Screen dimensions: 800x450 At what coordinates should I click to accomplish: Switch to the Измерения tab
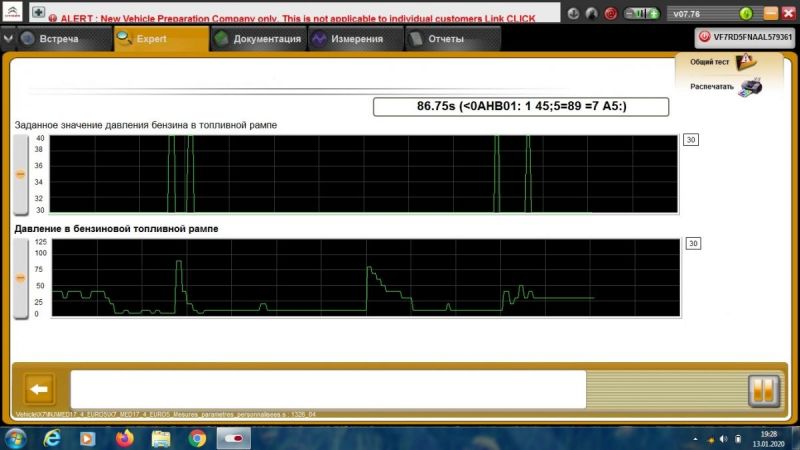coord(346,39)
